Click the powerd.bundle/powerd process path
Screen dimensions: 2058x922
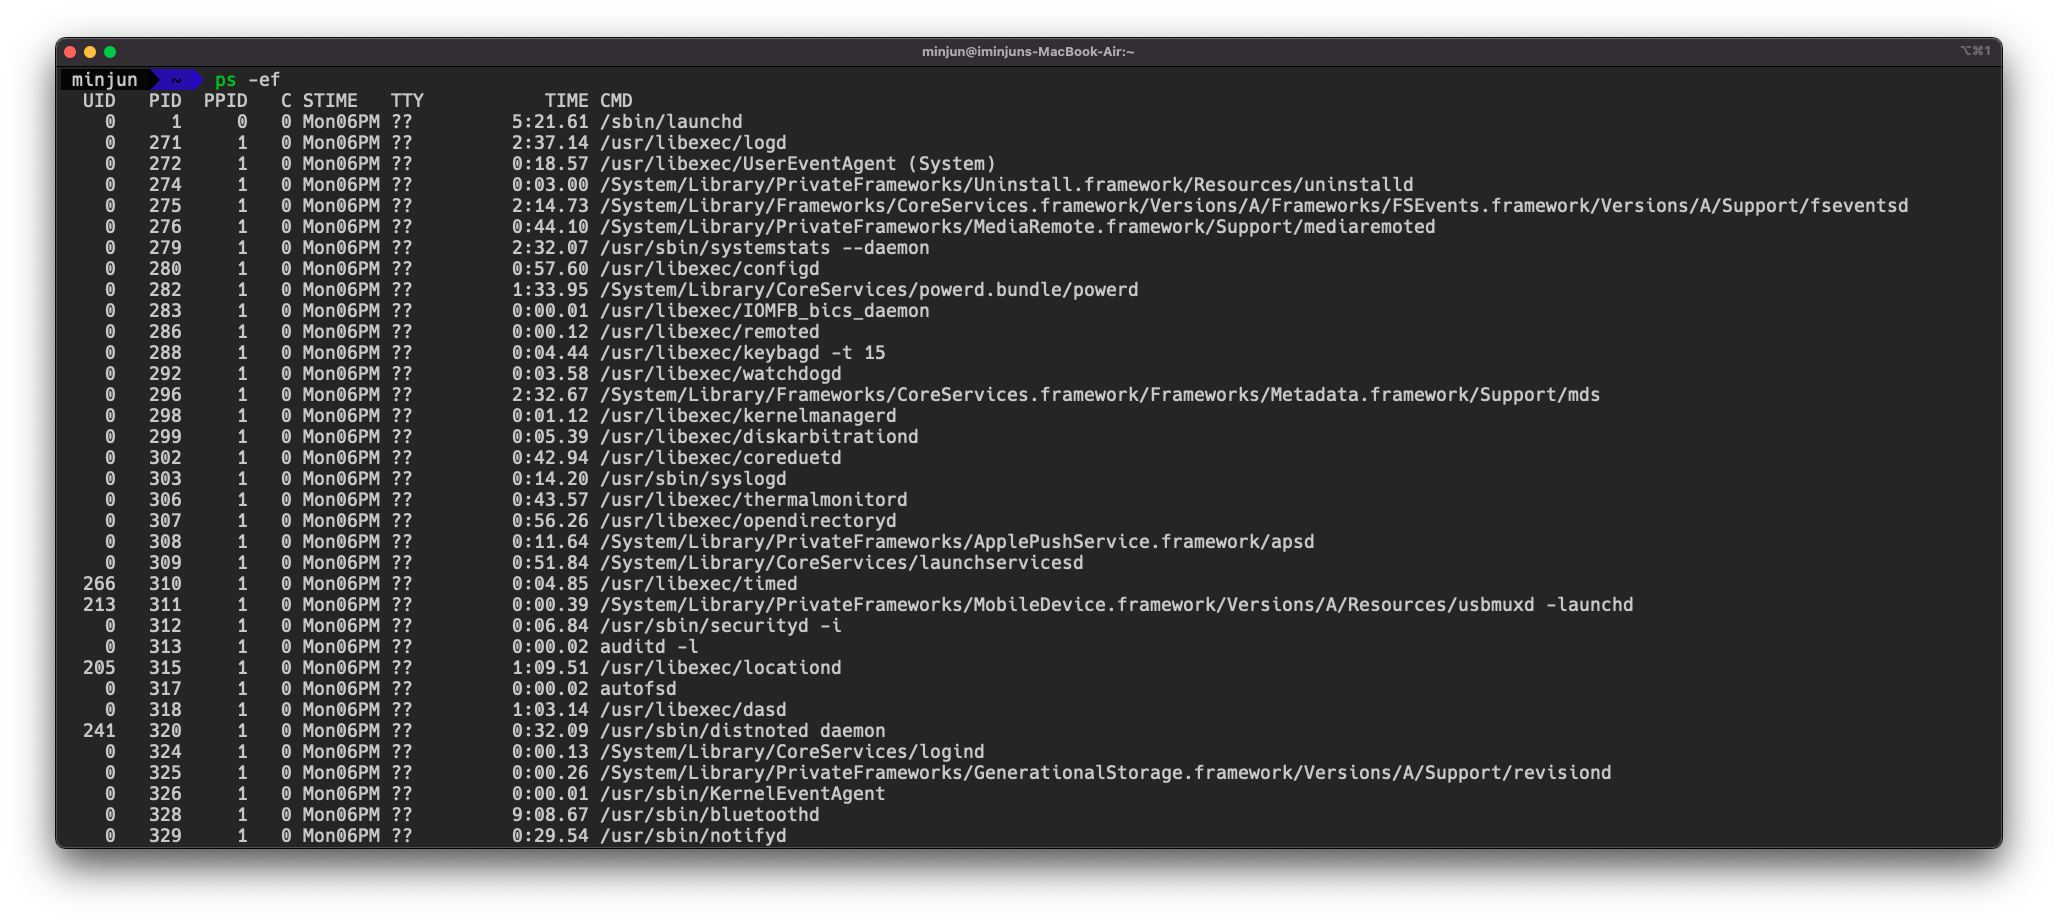point(869,290)
